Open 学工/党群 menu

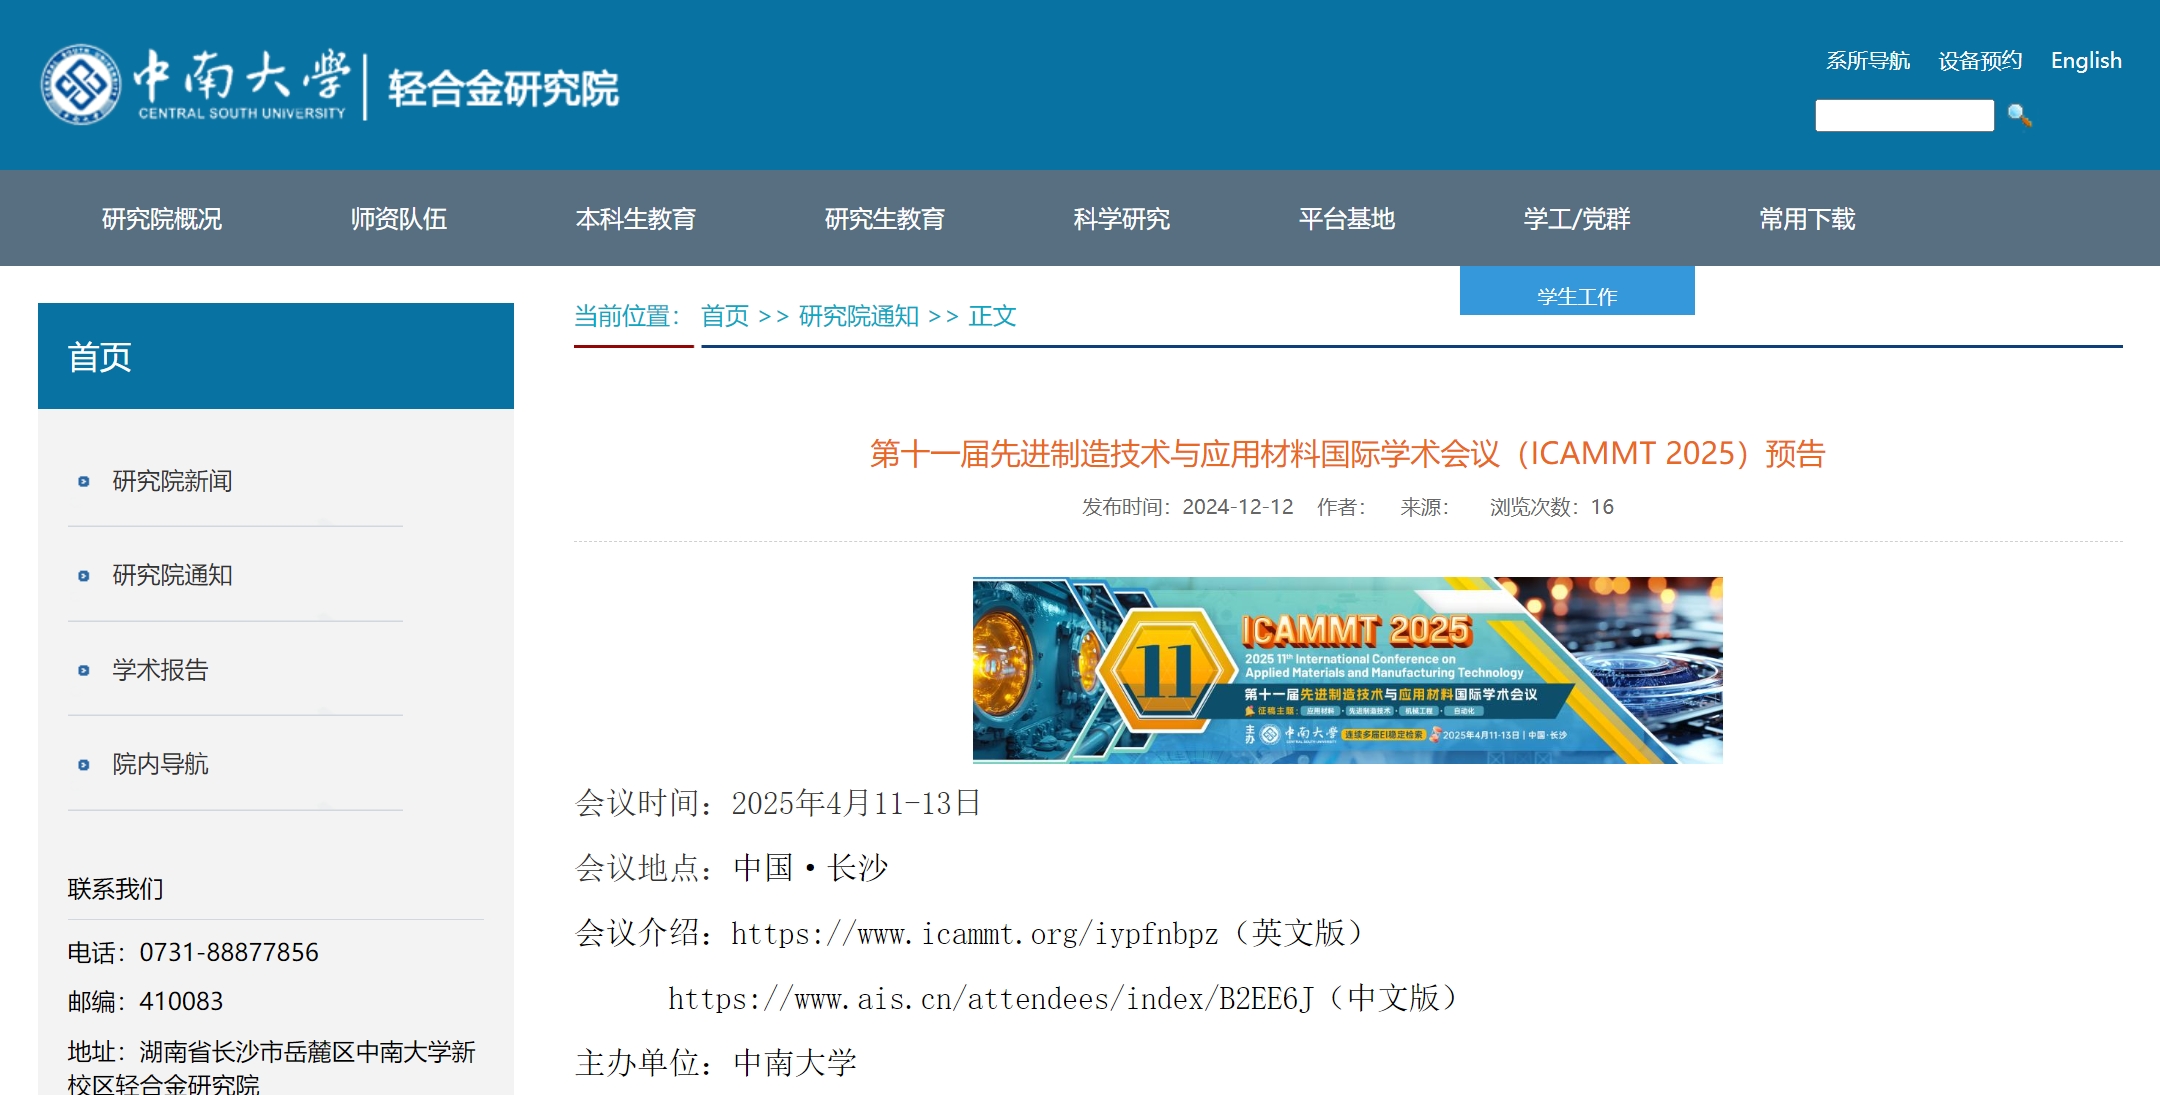pyautogui.click(x=1576, y=219)
